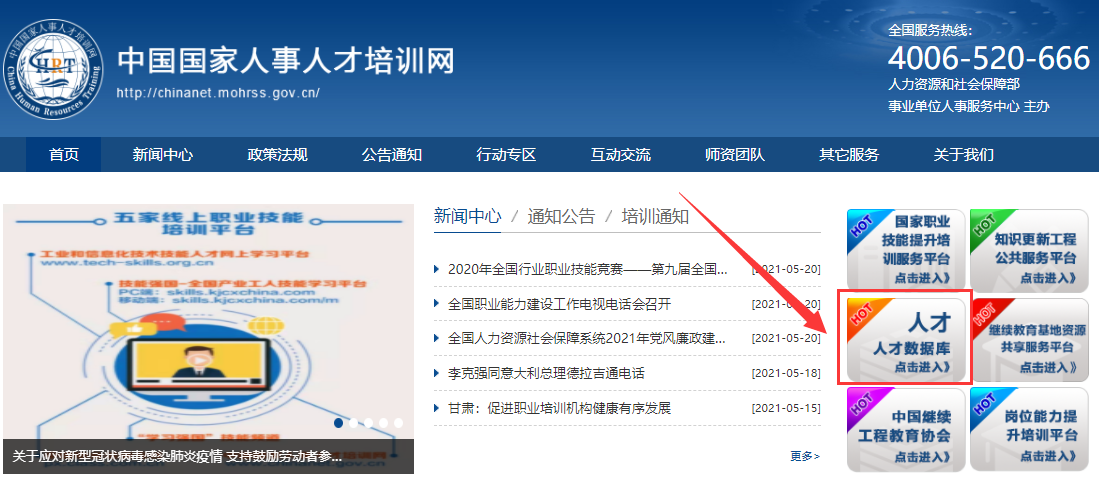Click the date [2021-05-15]

coord(786,408)
